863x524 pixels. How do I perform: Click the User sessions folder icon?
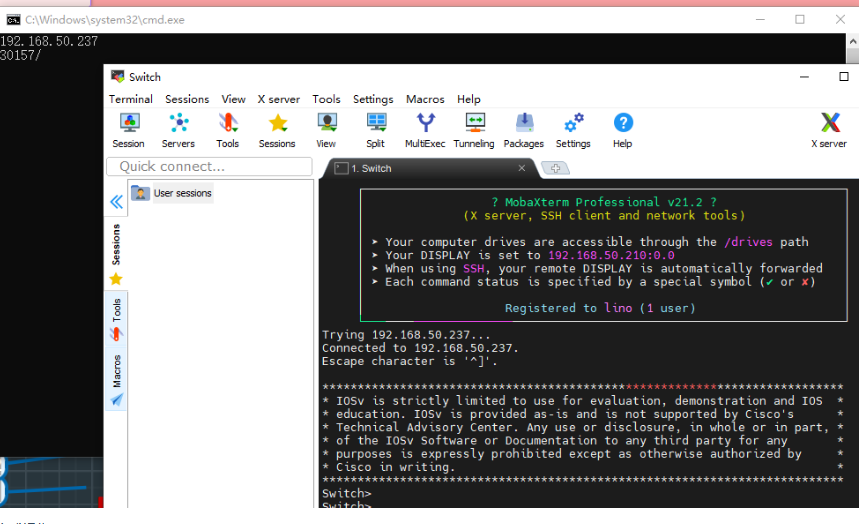pos(140,193)
